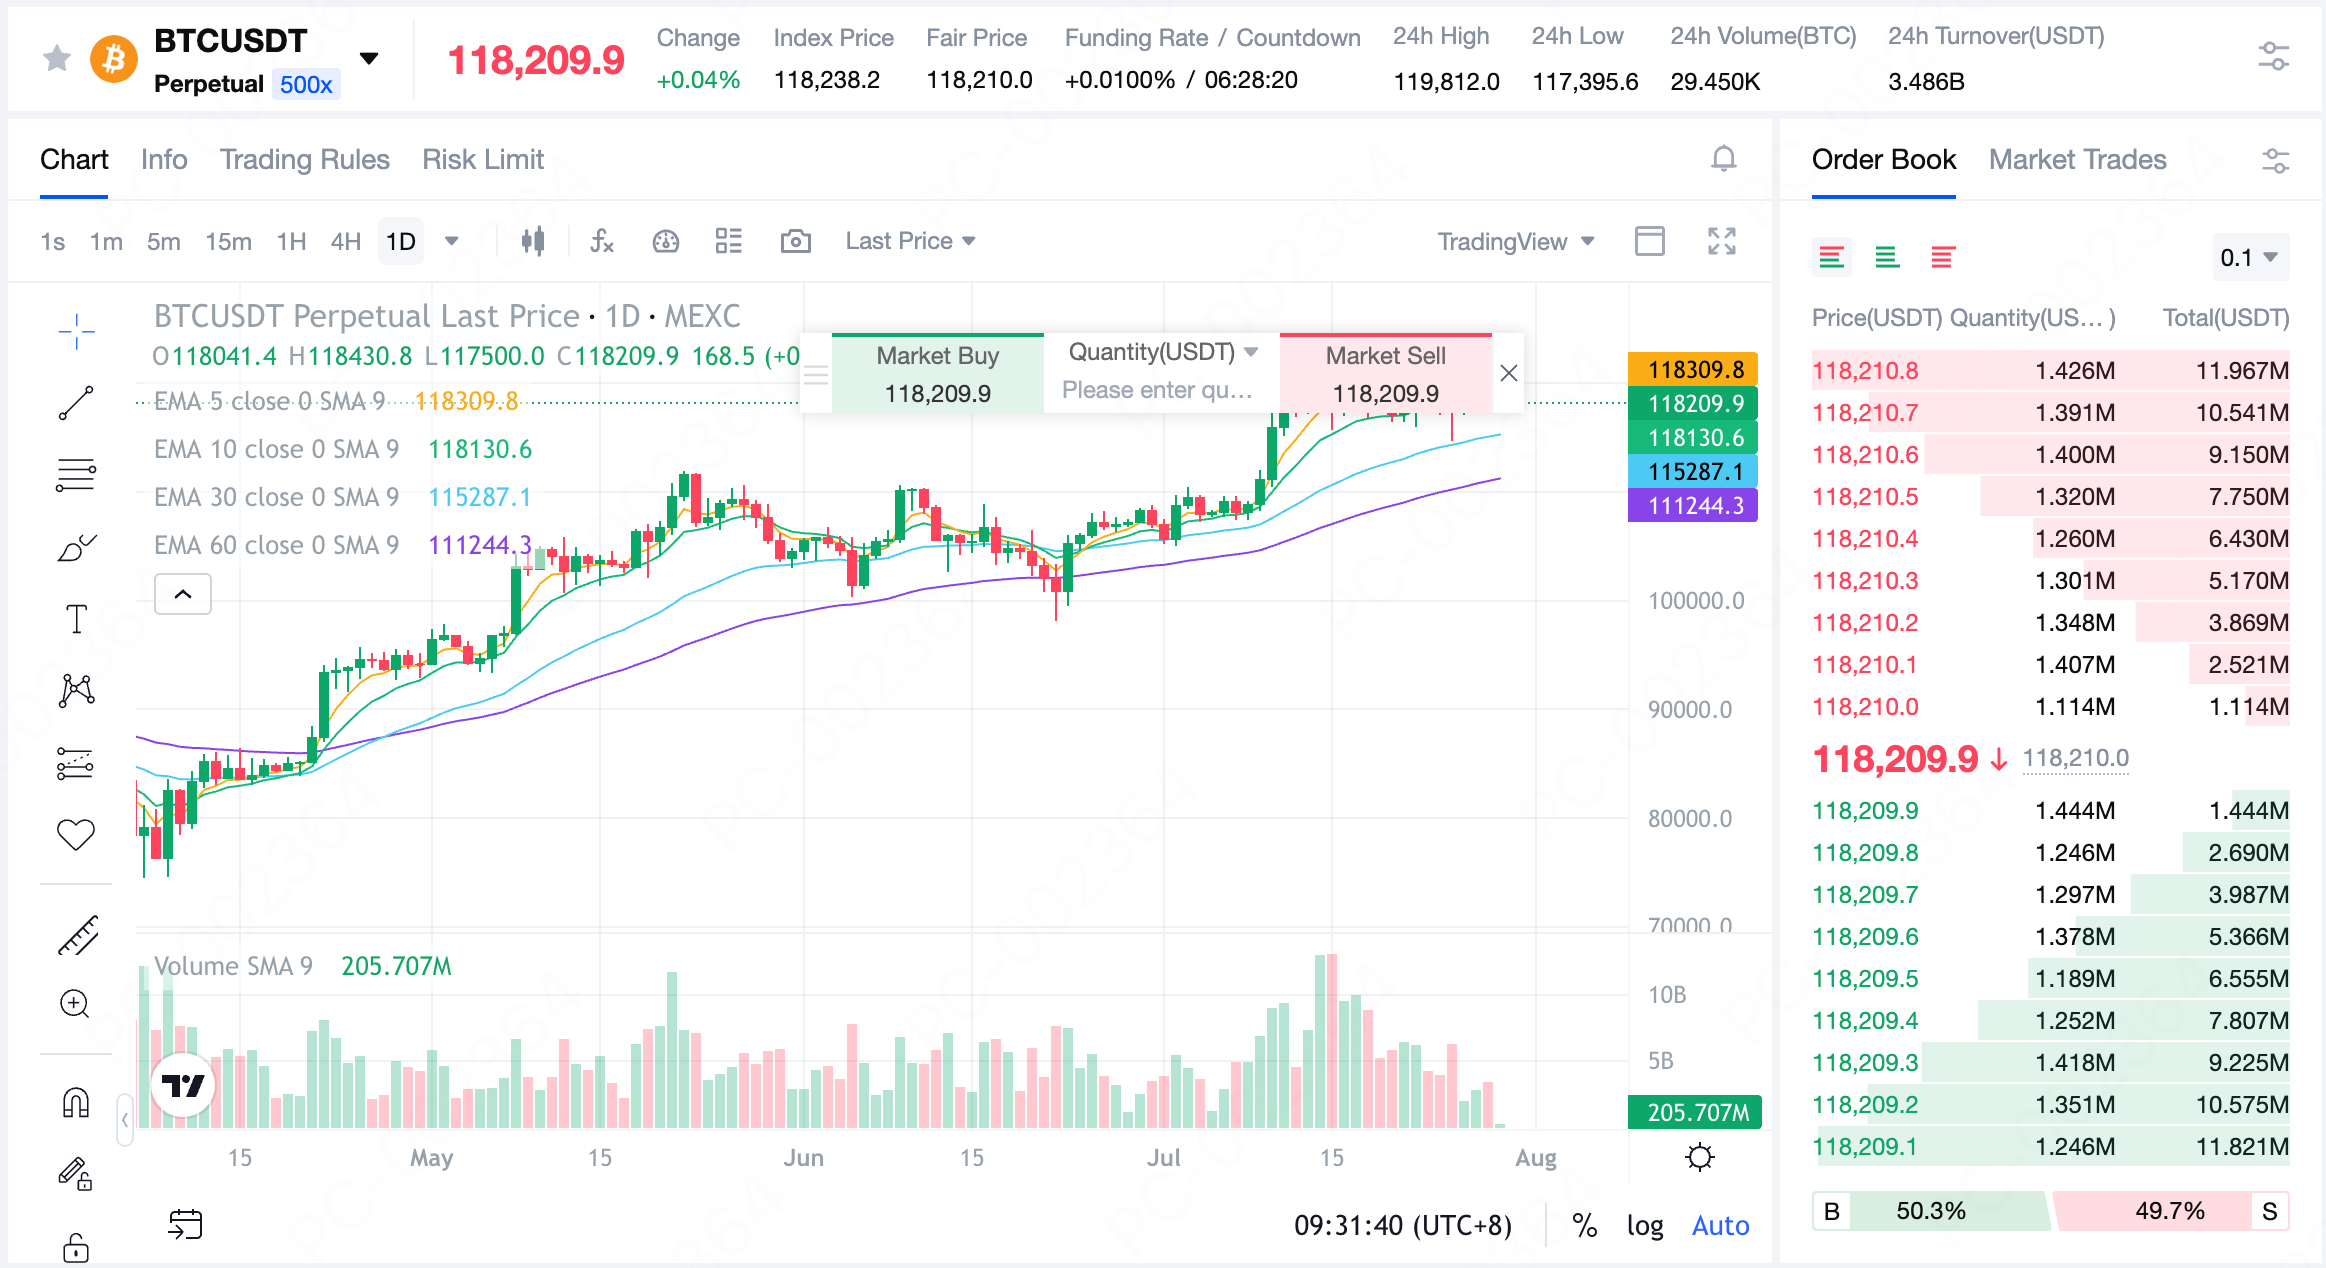Lock all drawings with padlock icon
2326x1268 pixels.
(76, 1248)
